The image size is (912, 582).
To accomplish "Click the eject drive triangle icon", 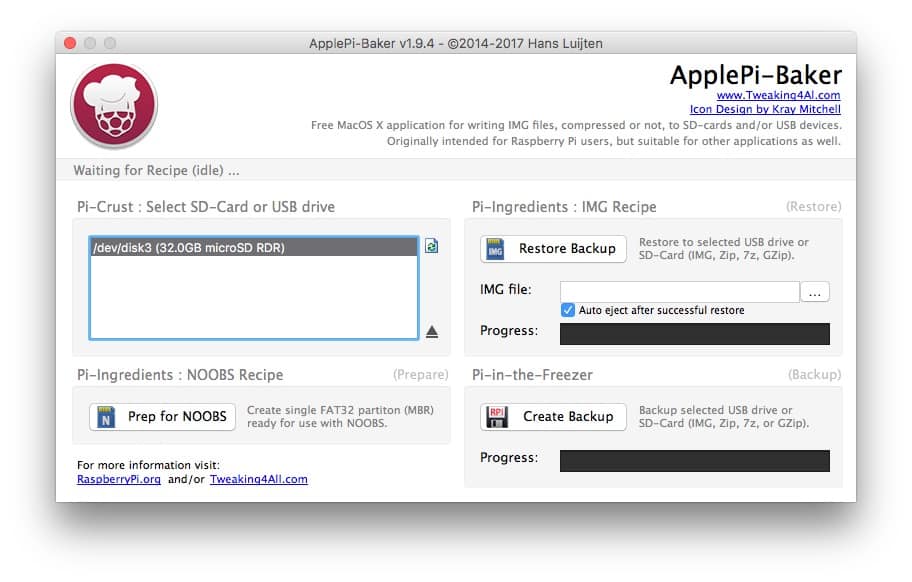I will pyautogui.click(x=432, y=332).
